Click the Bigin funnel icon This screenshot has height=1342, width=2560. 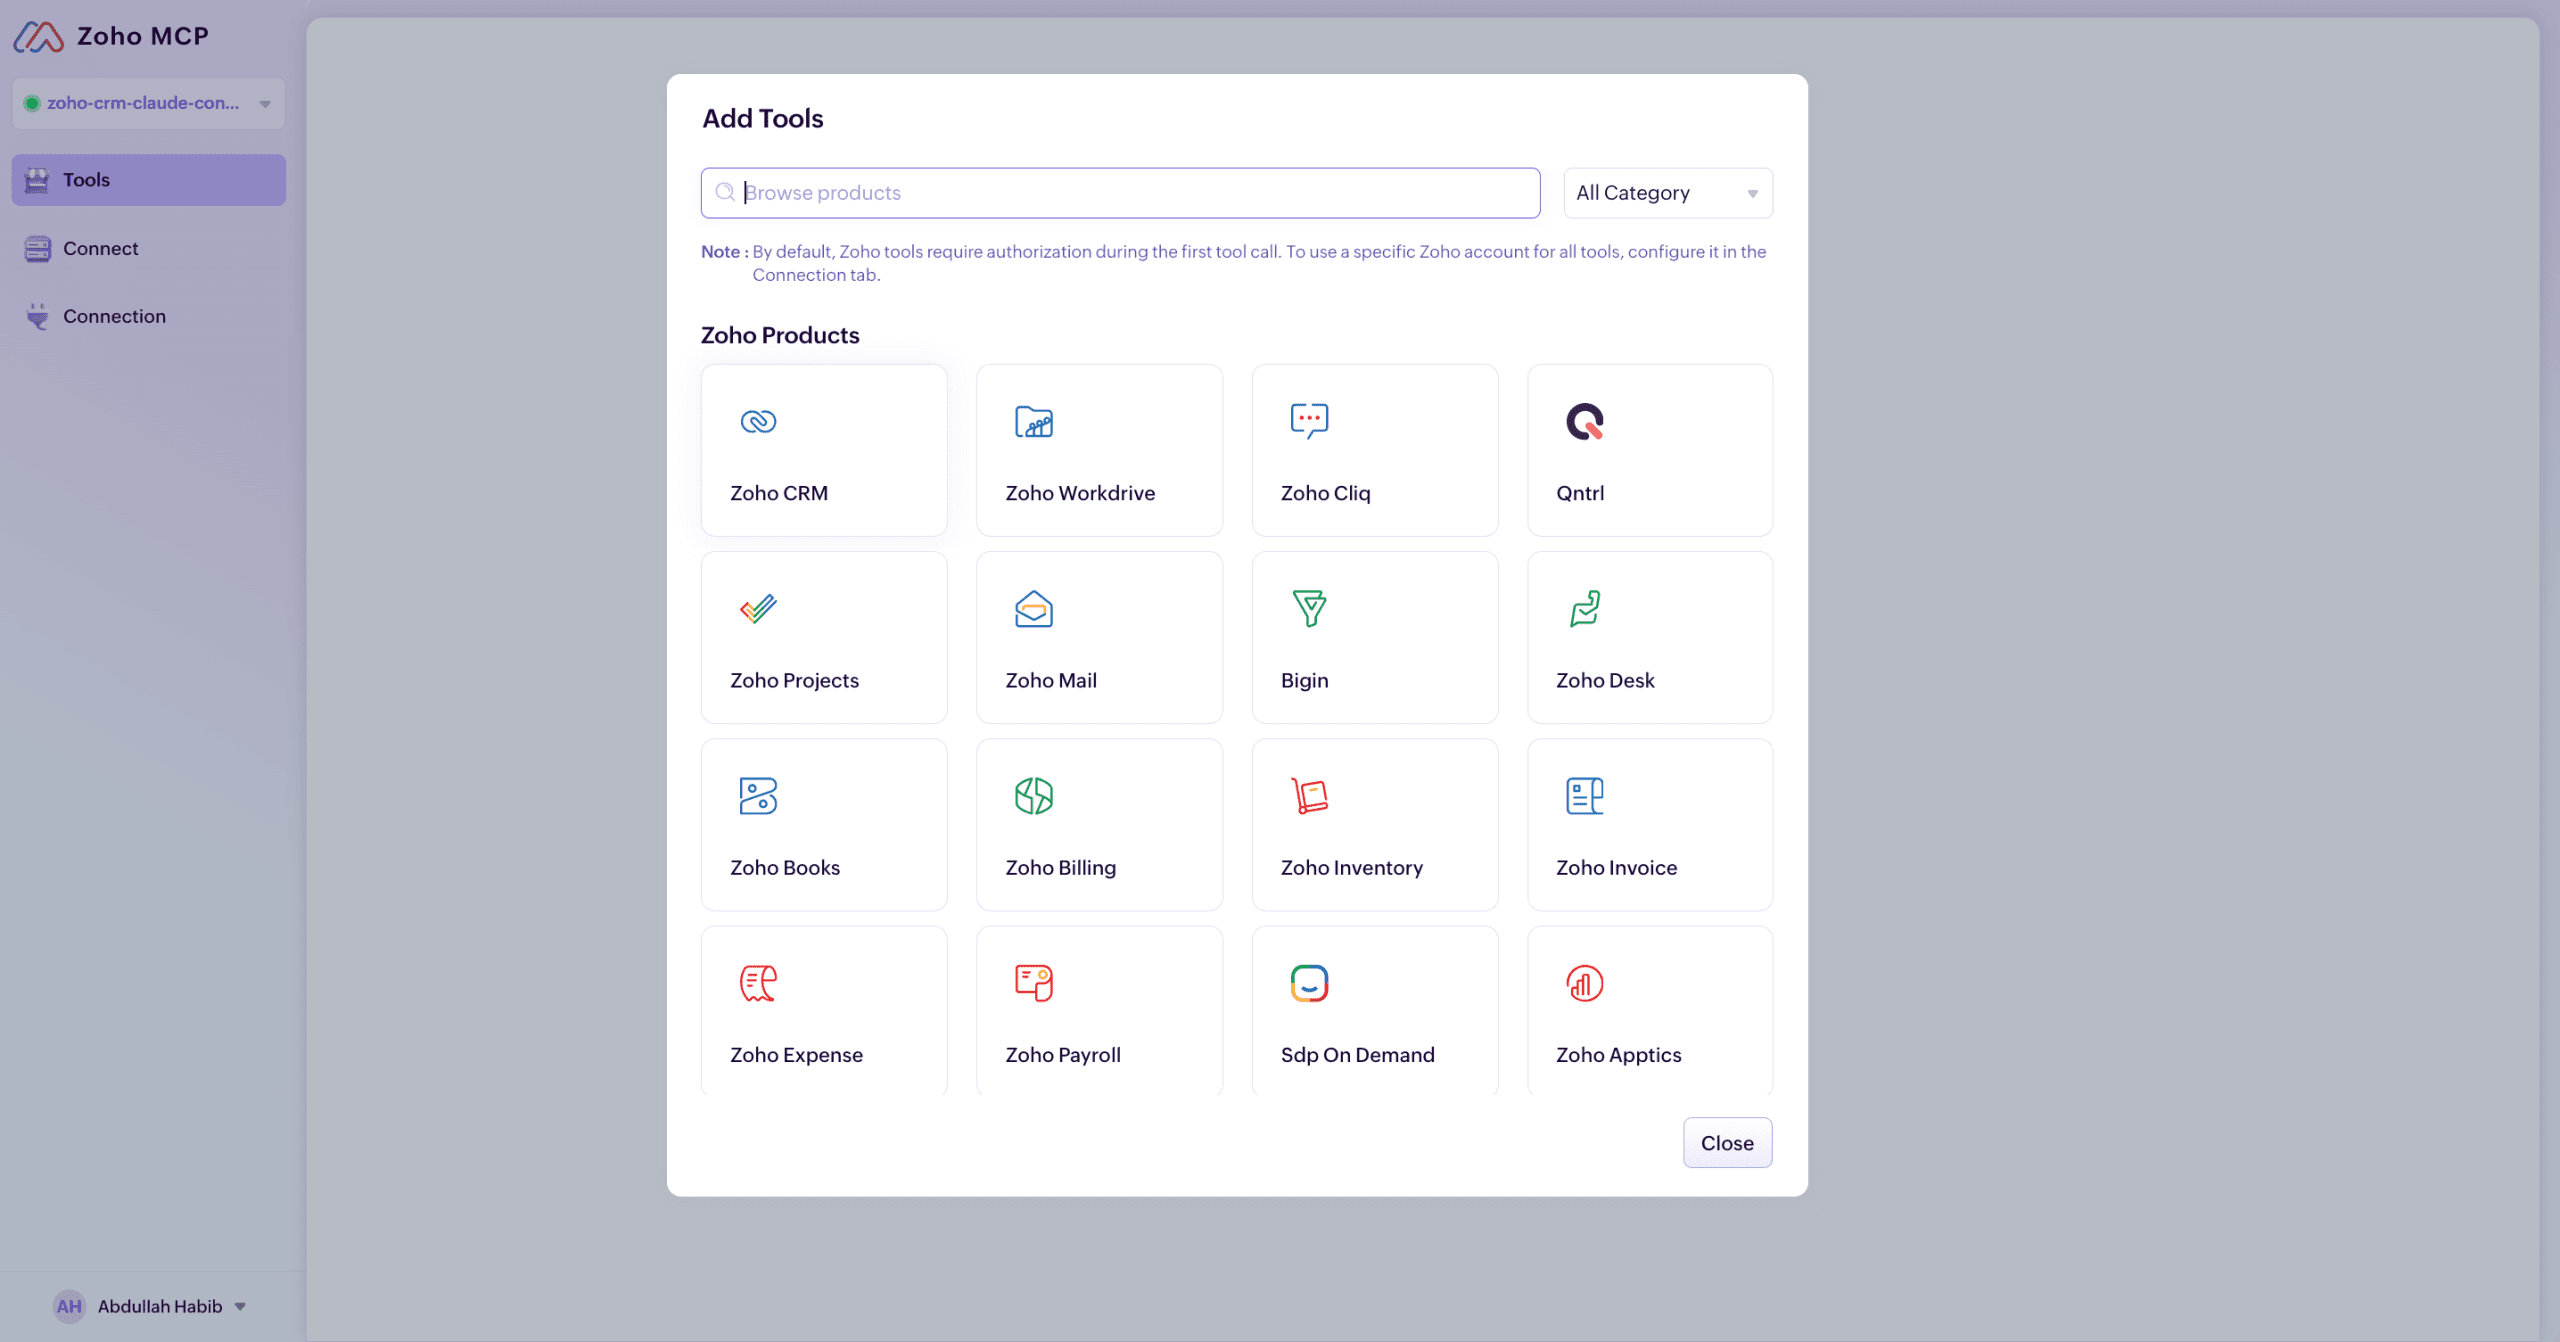1308,608
